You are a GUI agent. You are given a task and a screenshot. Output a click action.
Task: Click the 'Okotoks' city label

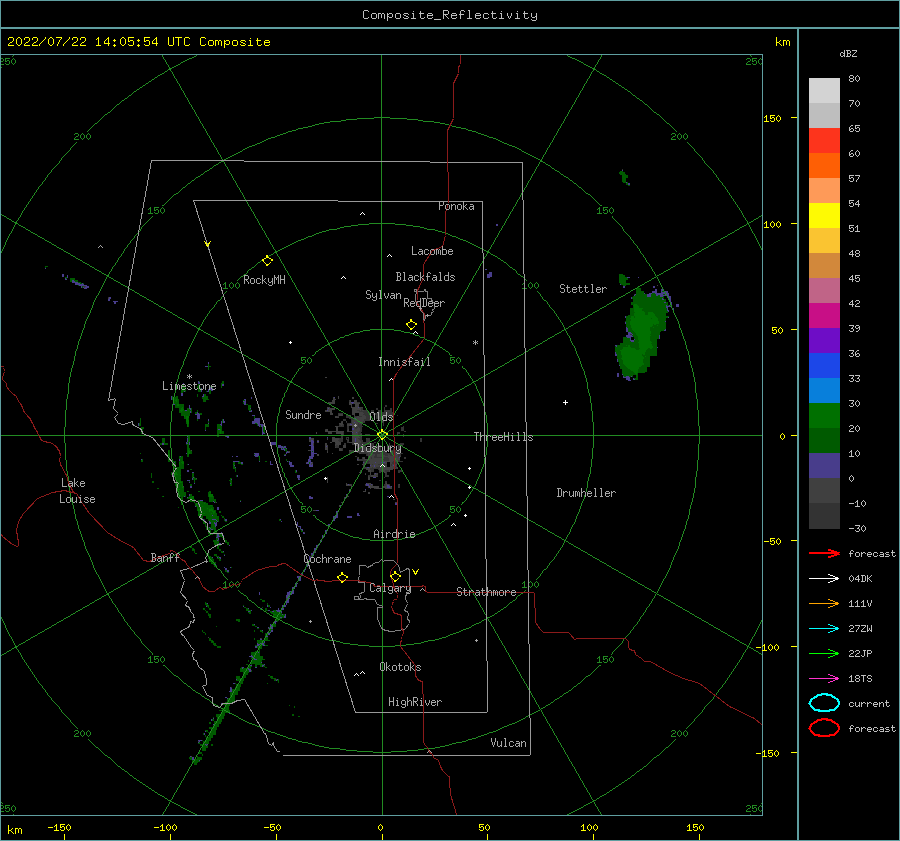[x=400, y=667]
